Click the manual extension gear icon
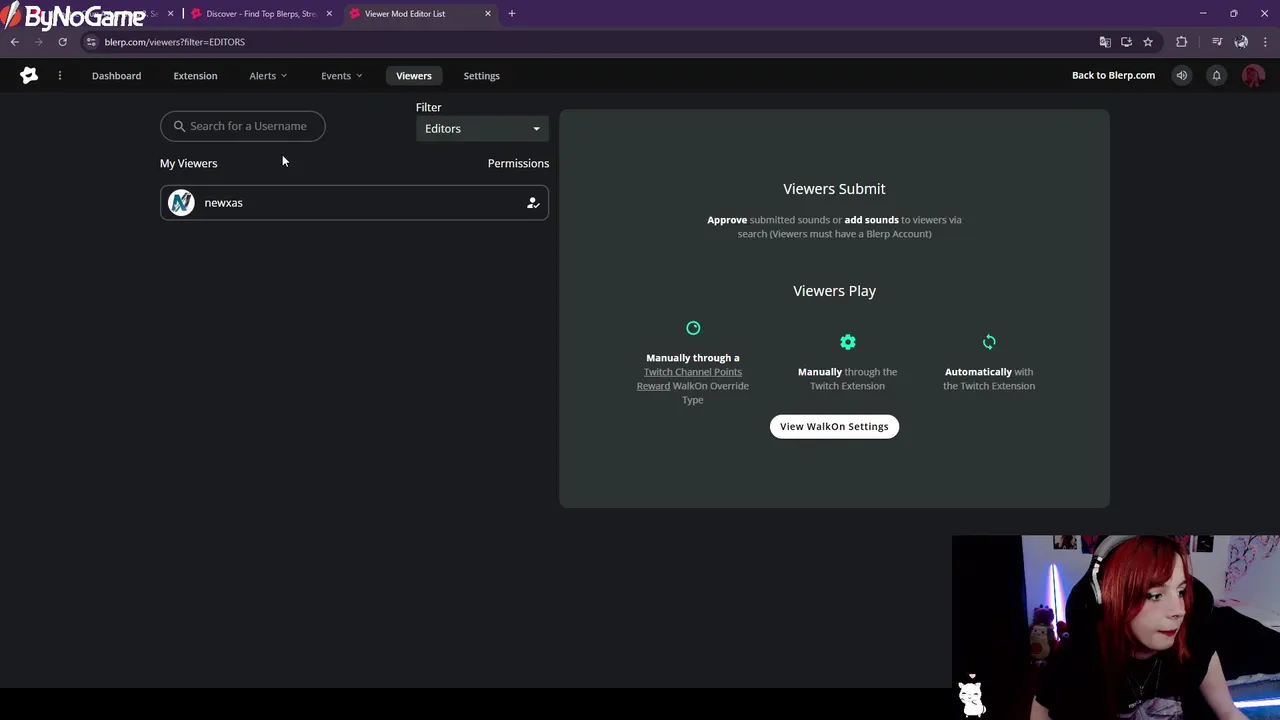 848,342
